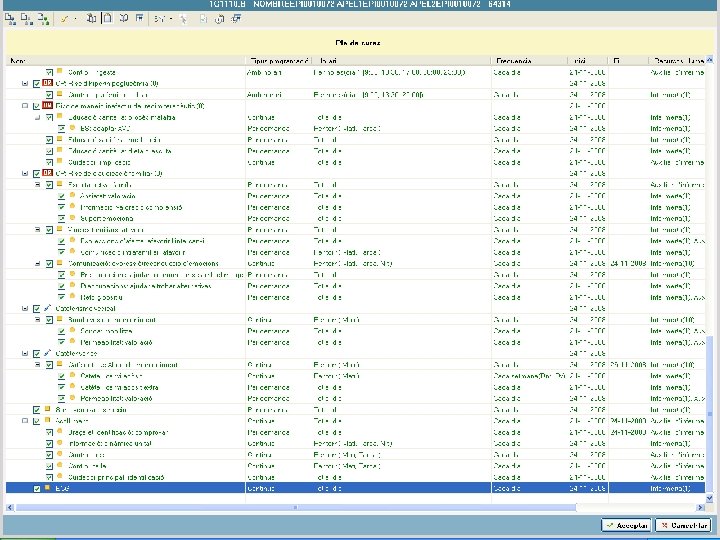Click the 25-11-2008 end date cell
Image resolution: width=720 pixels, height=540 pixels.
(x=628, y=365)
